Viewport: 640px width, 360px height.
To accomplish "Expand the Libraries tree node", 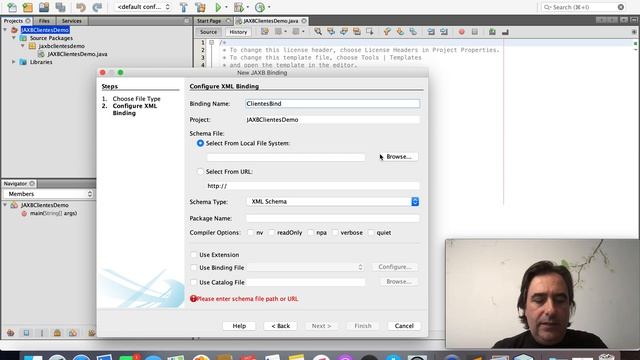I will coord(14,62).
